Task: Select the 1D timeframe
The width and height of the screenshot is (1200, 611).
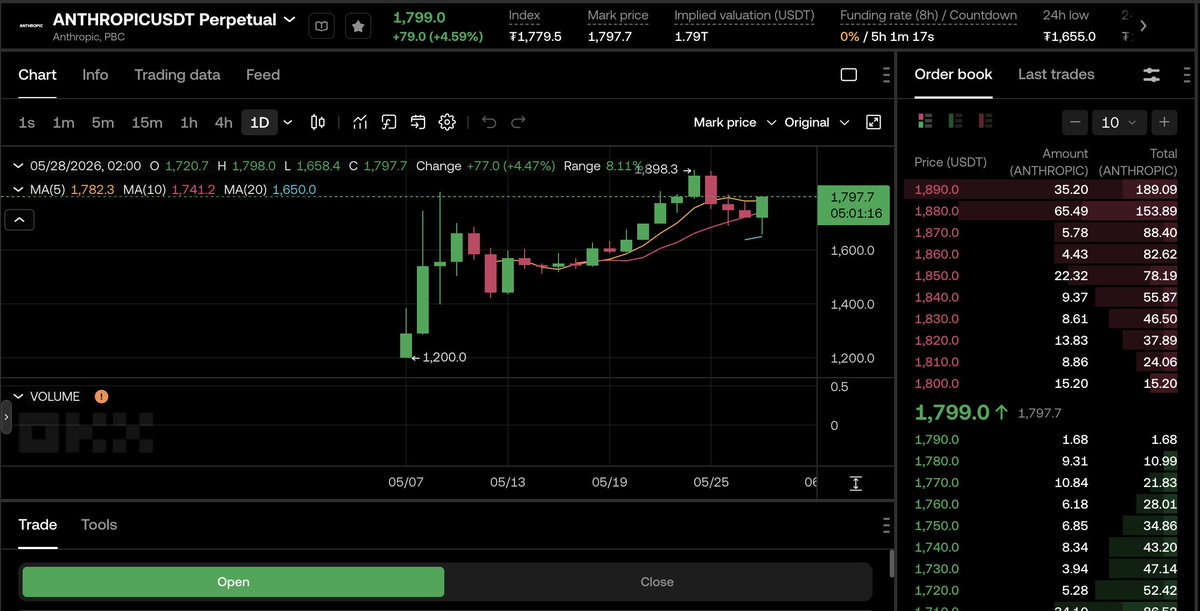Action: pos(260,122)
